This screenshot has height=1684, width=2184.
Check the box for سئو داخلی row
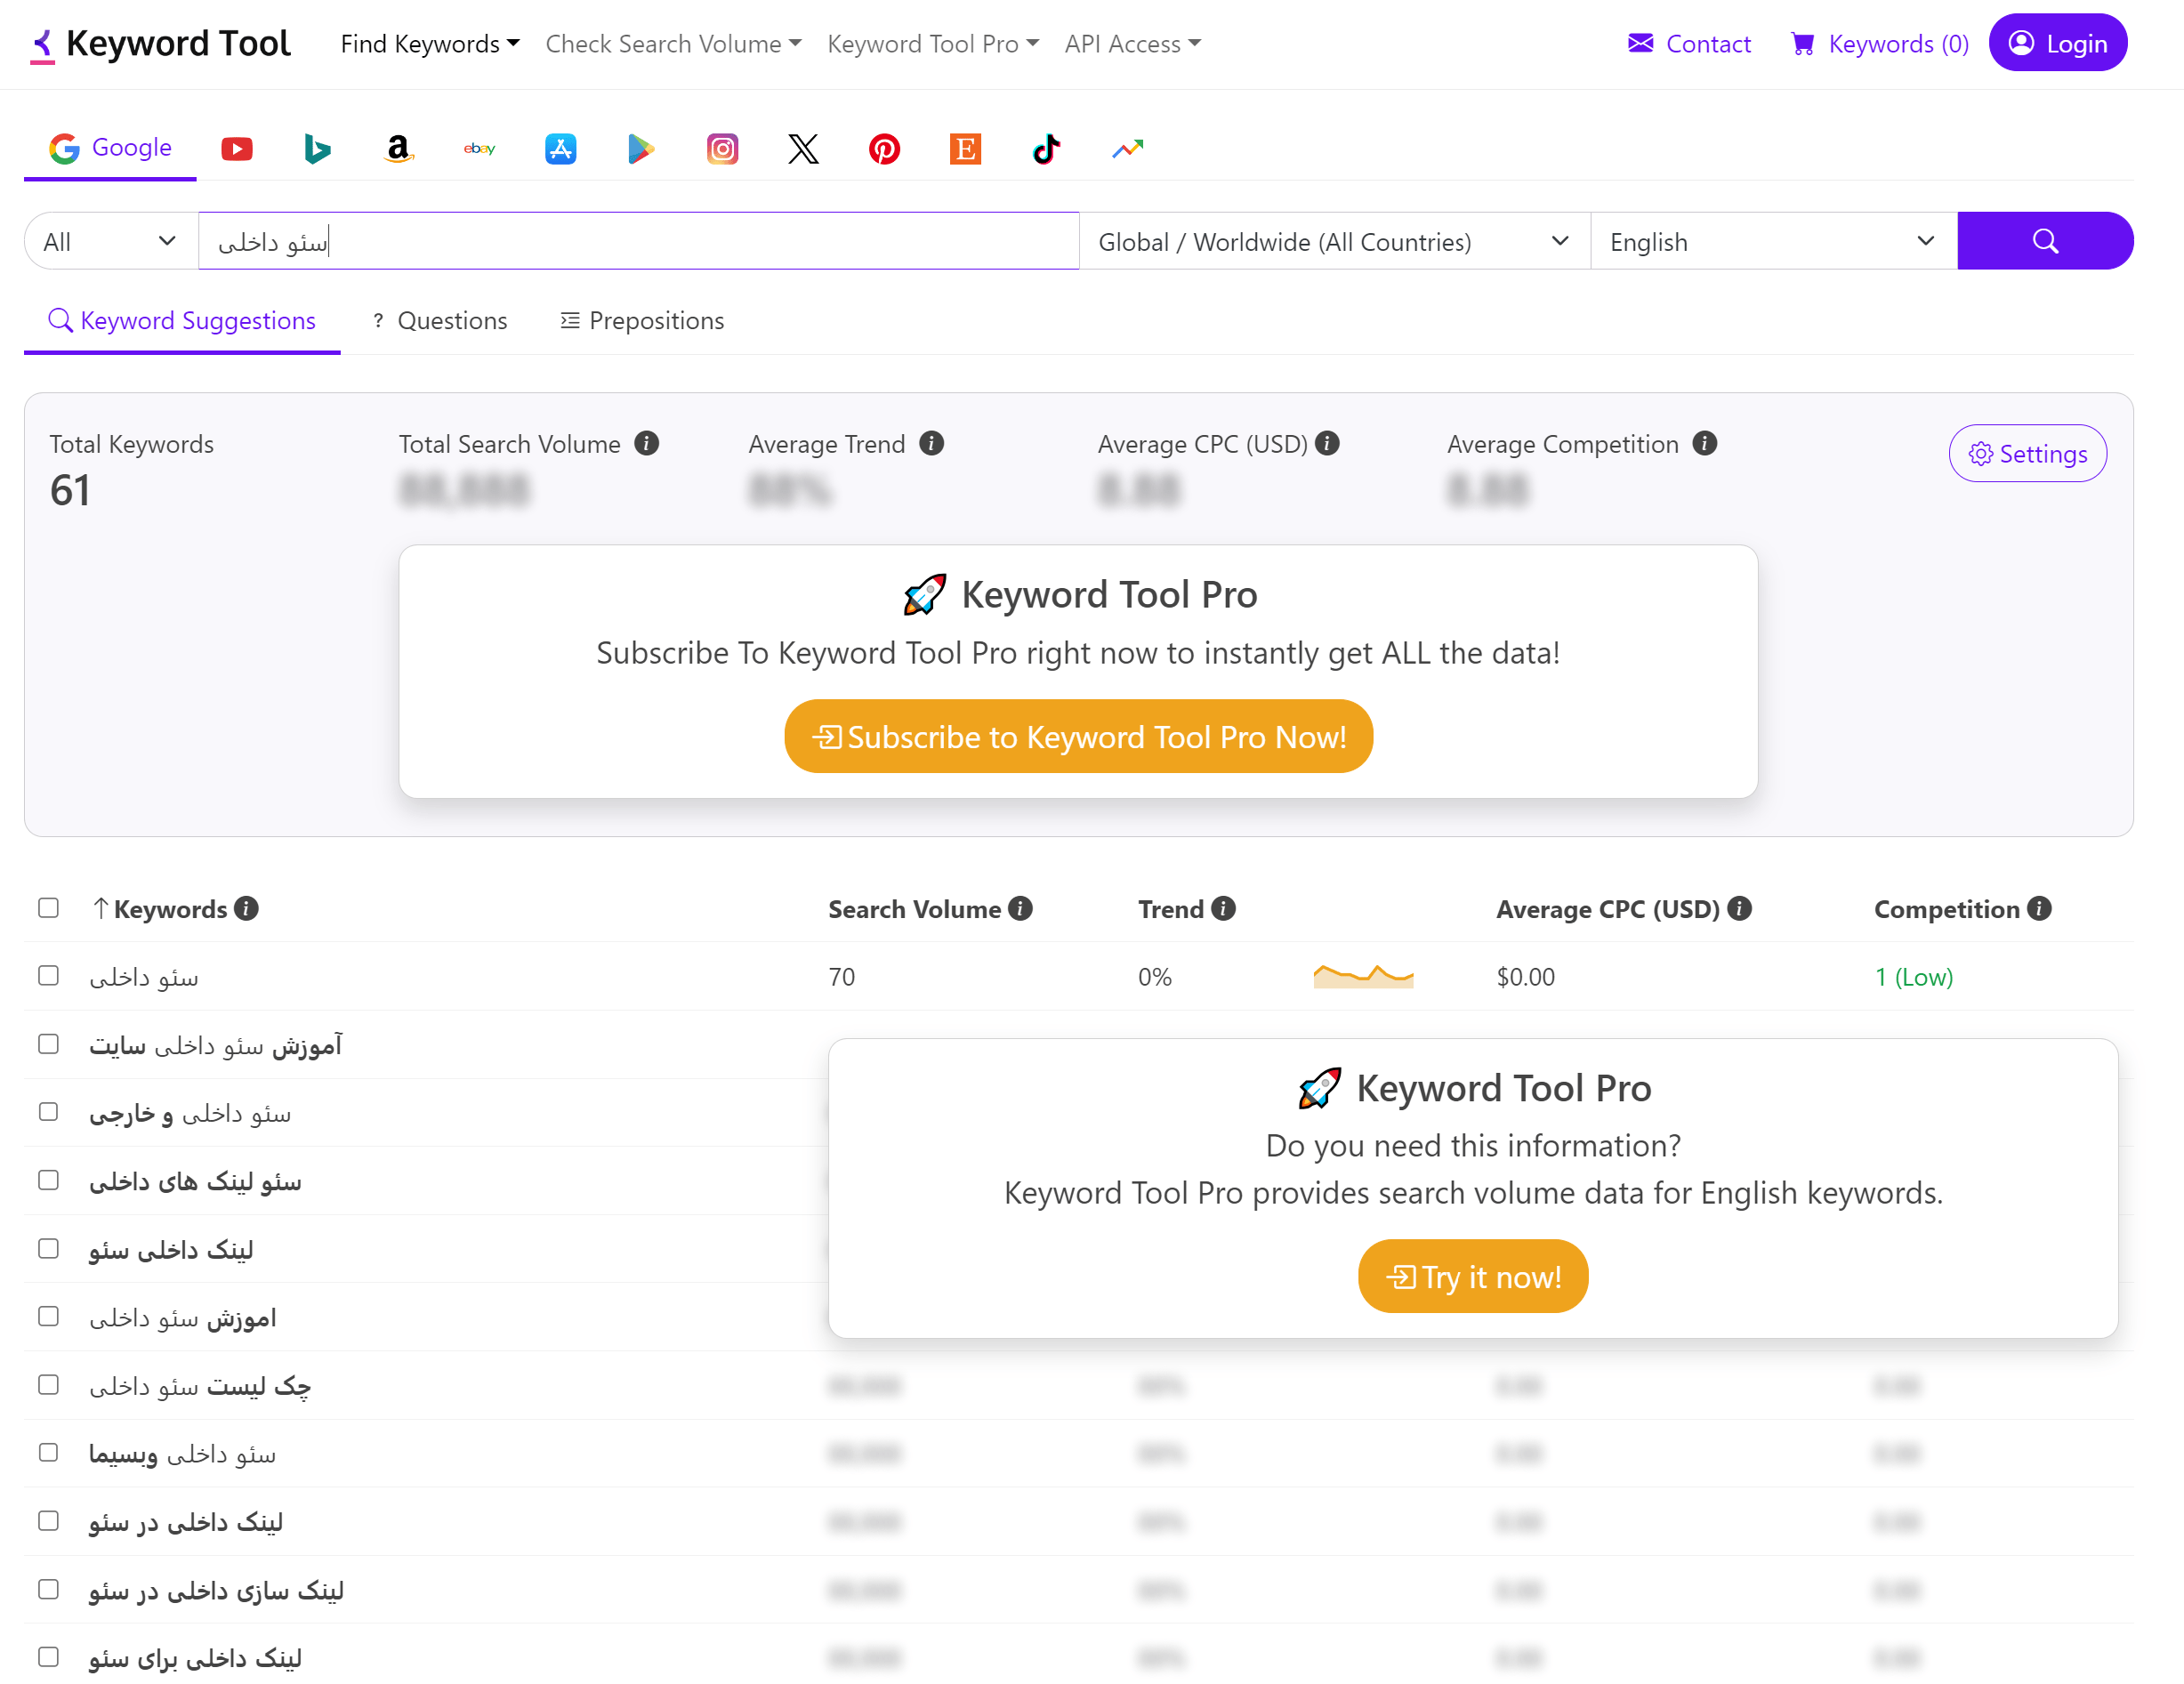pos(48,976)
